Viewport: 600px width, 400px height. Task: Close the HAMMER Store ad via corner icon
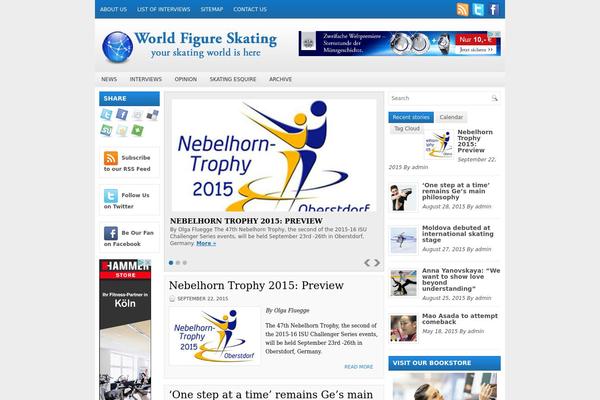(x=147, y=263)
